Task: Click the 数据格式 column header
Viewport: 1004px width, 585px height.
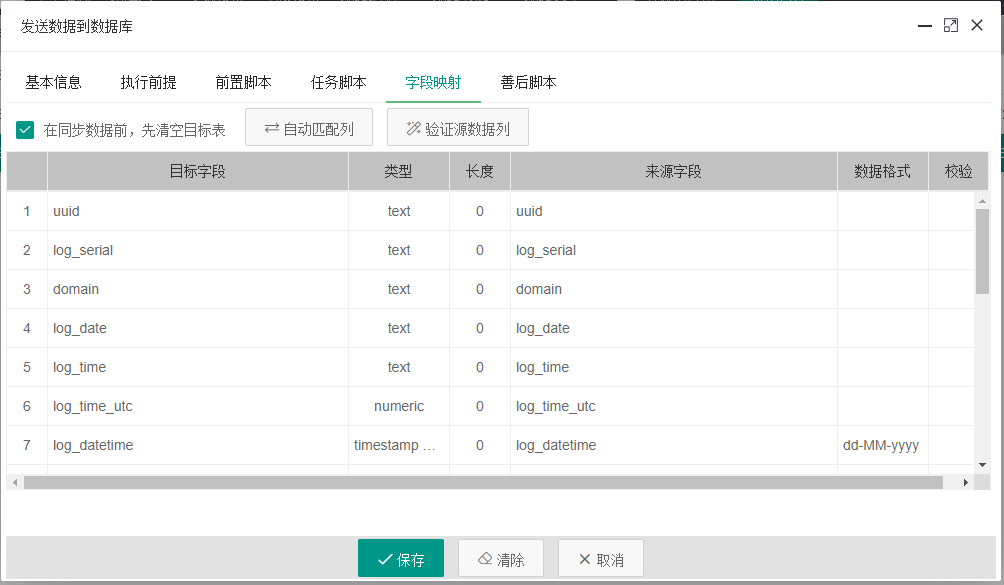Action: [882, 172]
